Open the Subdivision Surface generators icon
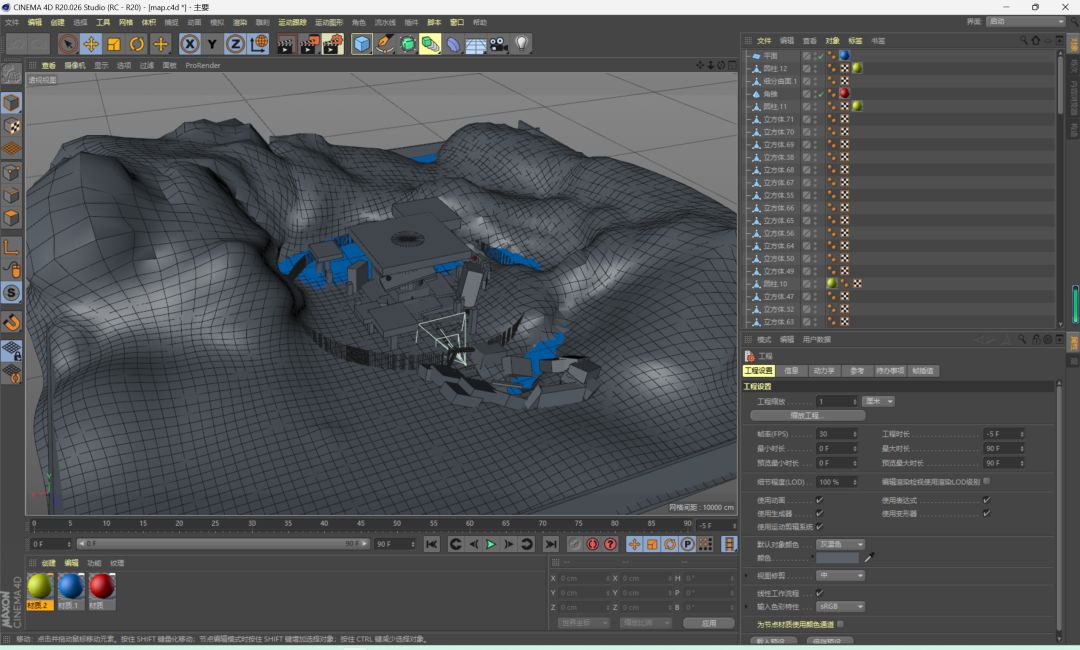 pyautogui.click(x=408, y=44)
